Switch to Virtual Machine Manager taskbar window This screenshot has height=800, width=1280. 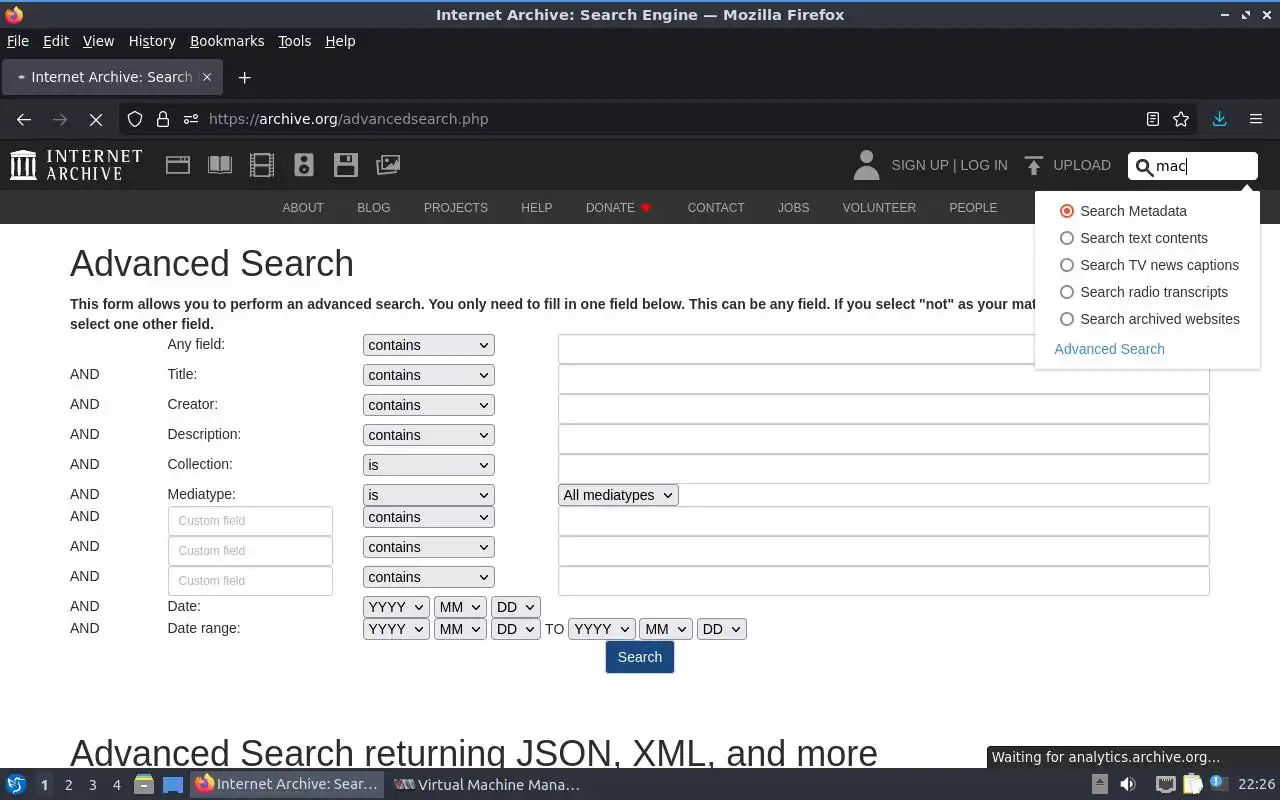point(487,784)
